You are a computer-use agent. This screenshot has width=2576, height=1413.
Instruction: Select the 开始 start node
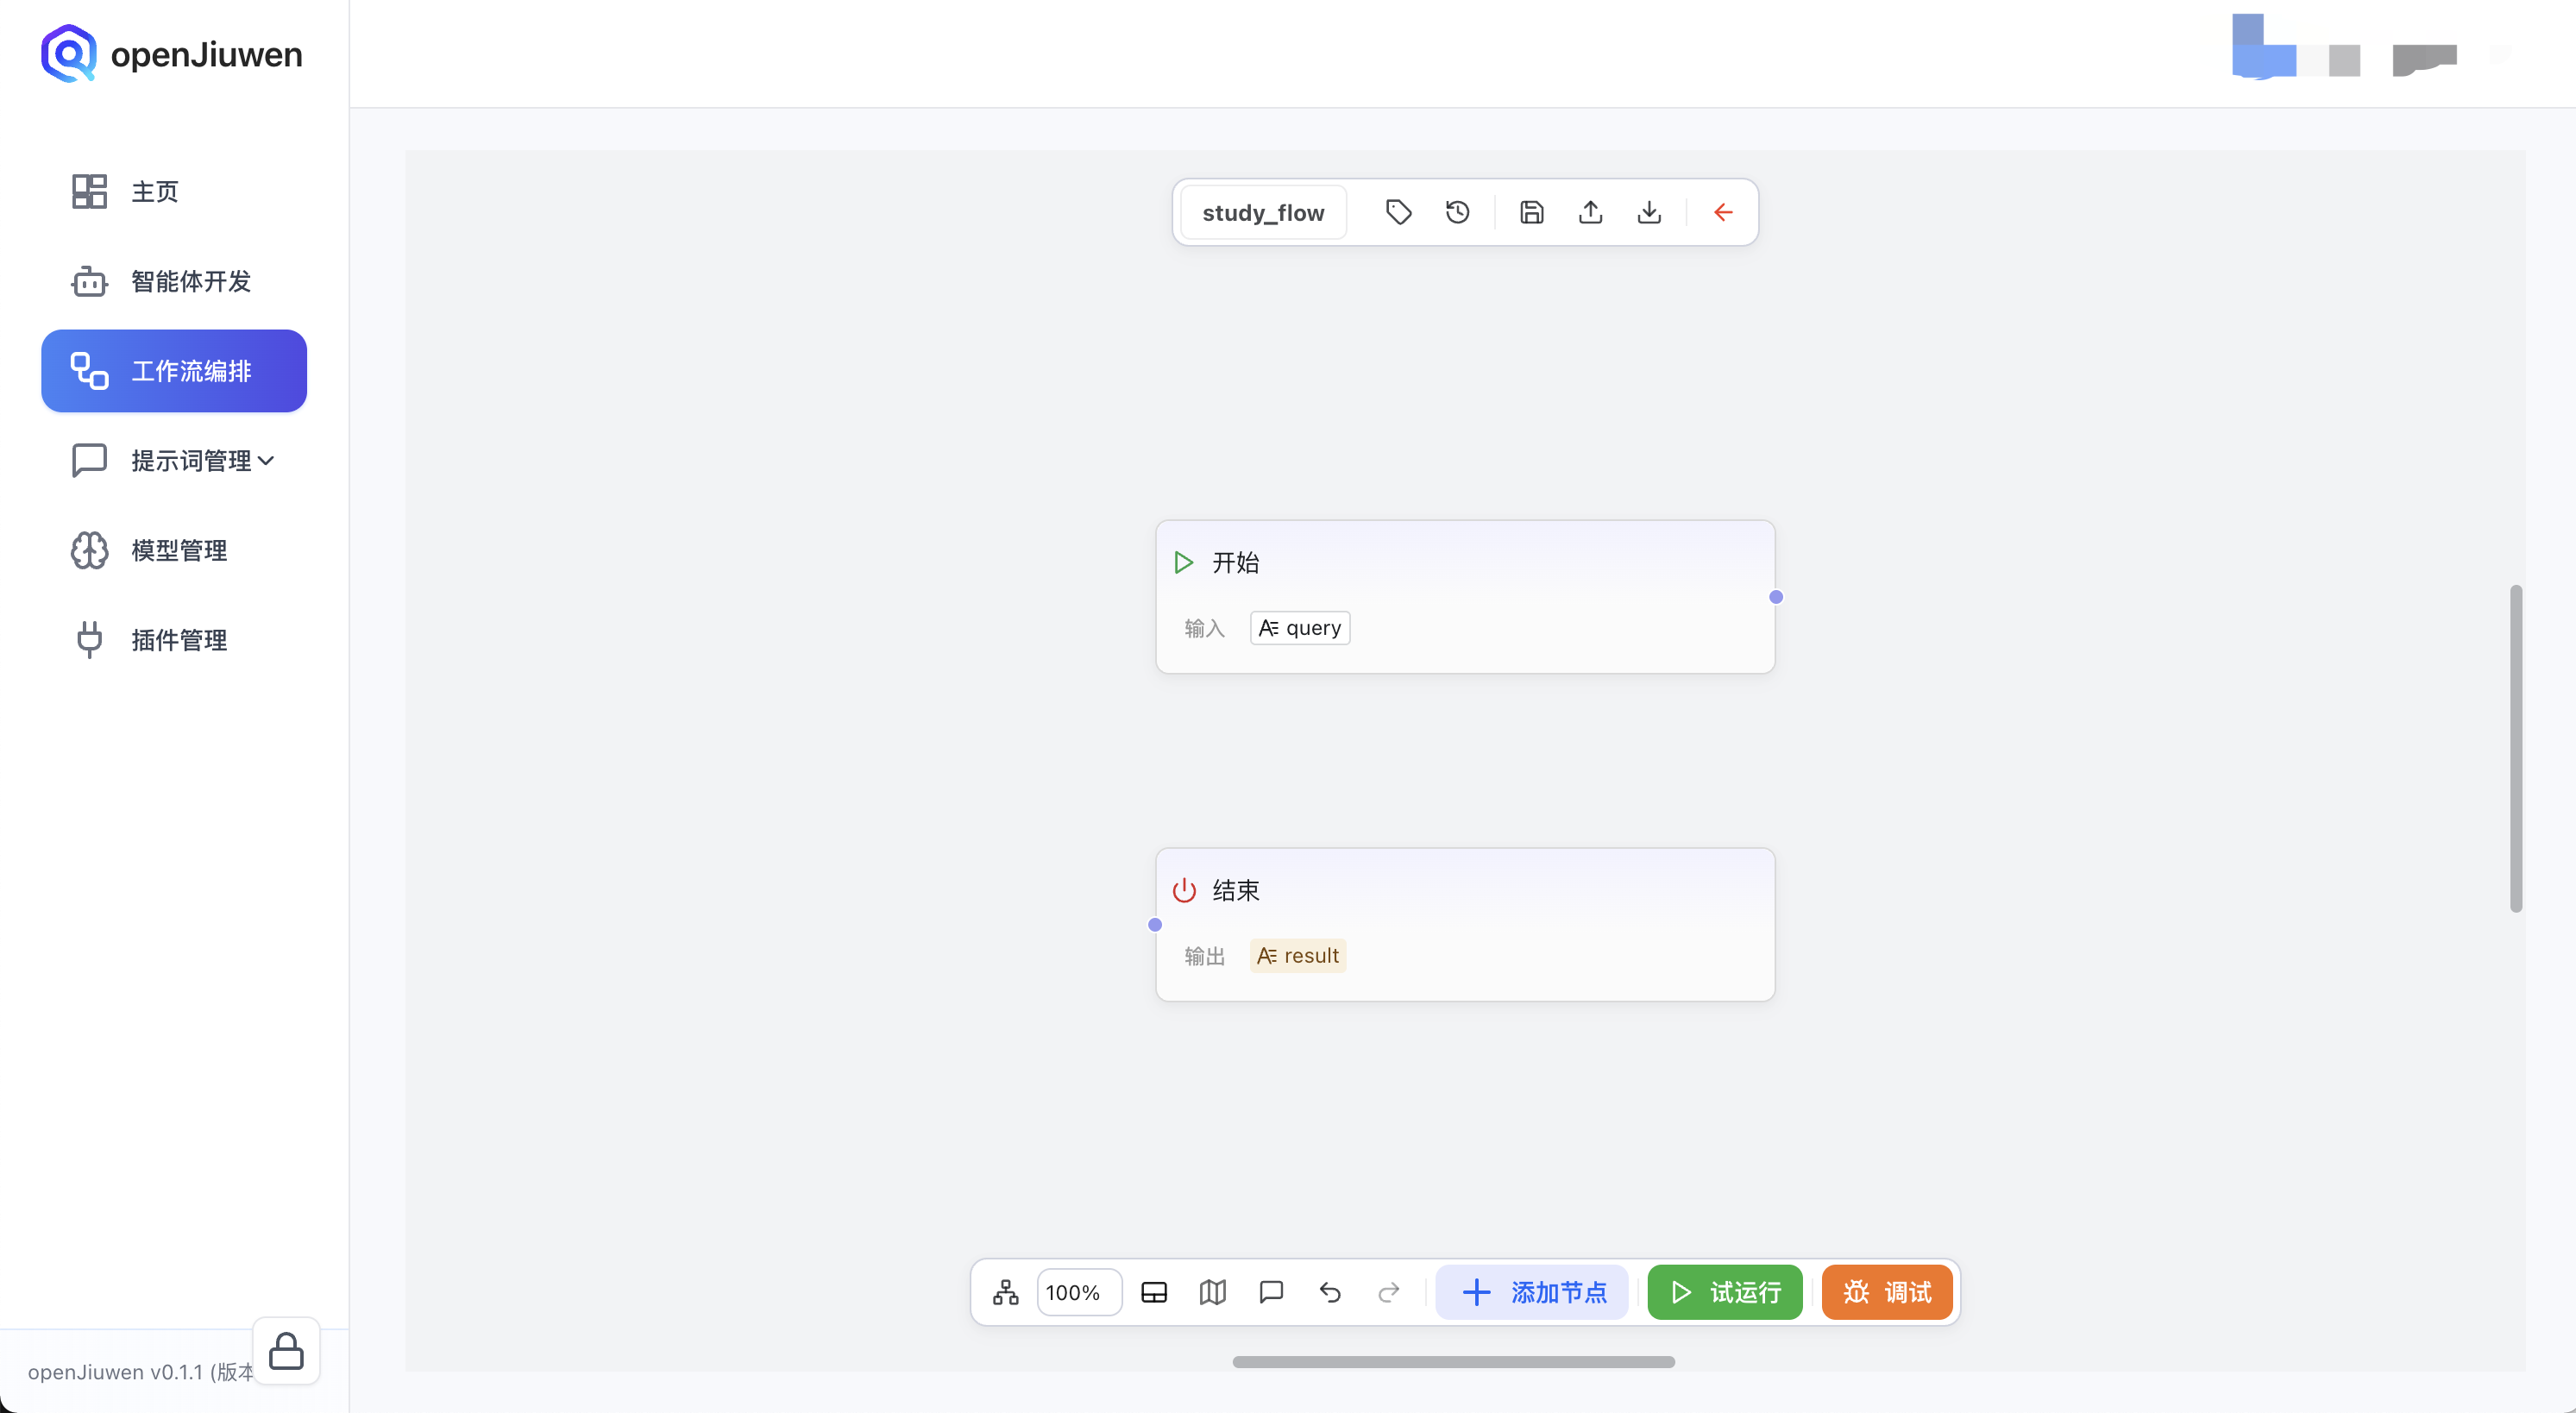click(1464, 563)
